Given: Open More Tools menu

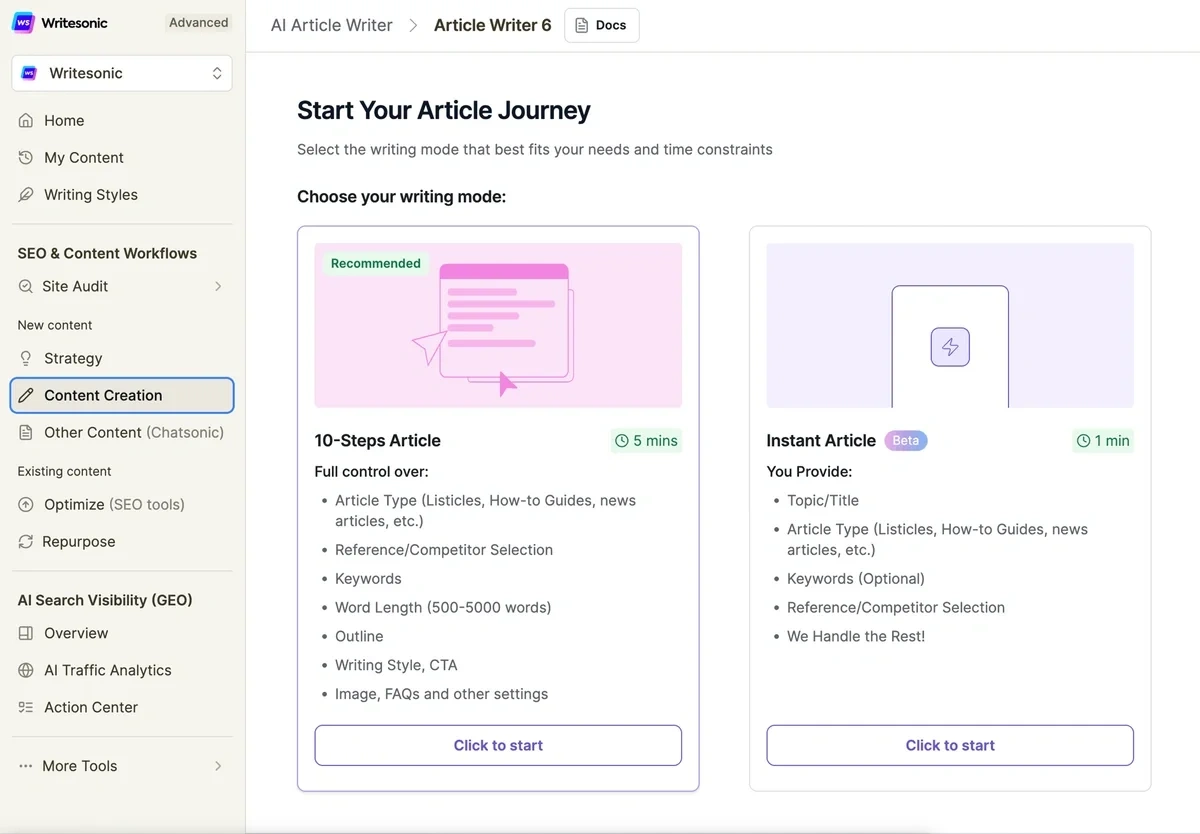Looking at the screenshot, I should click(x=122, y=766).
